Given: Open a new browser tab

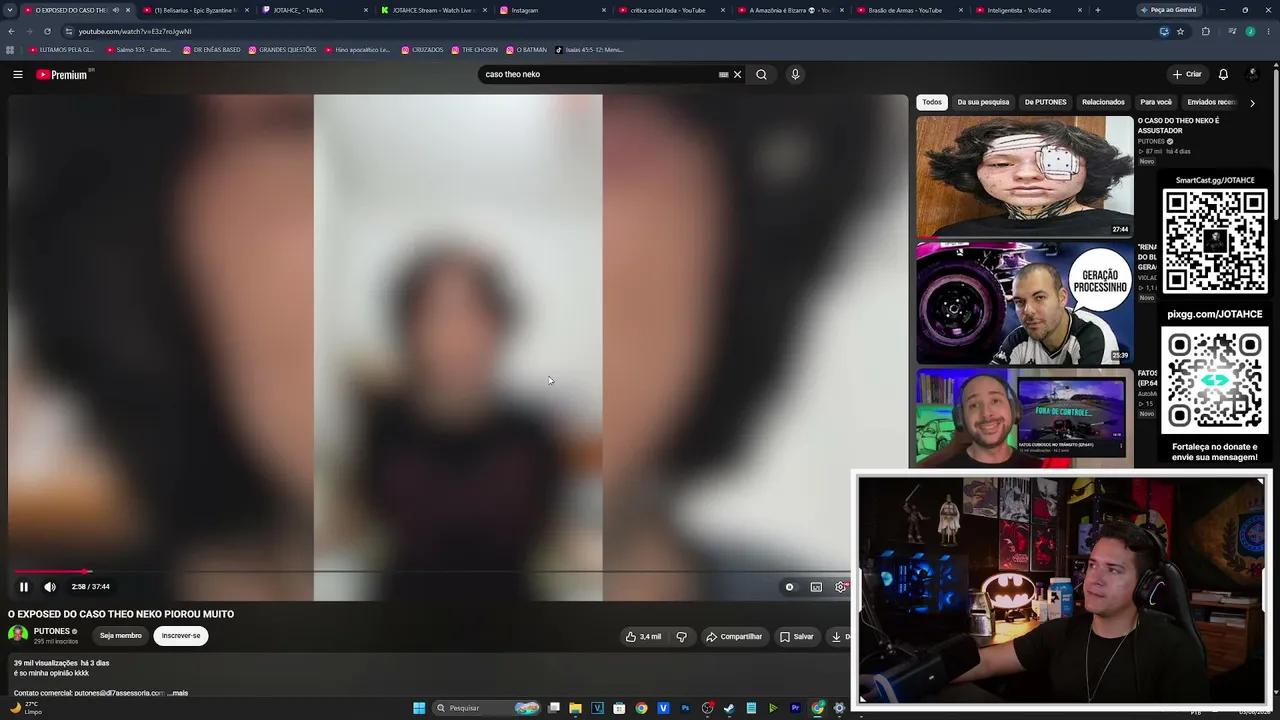Looking at the screenshot, I should (1098, 10).
